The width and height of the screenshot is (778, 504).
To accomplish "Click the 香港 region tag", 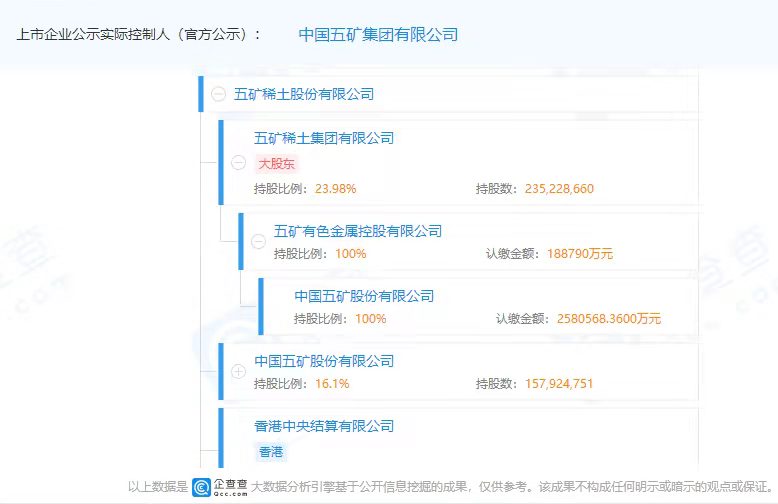I will coord(271,452).
